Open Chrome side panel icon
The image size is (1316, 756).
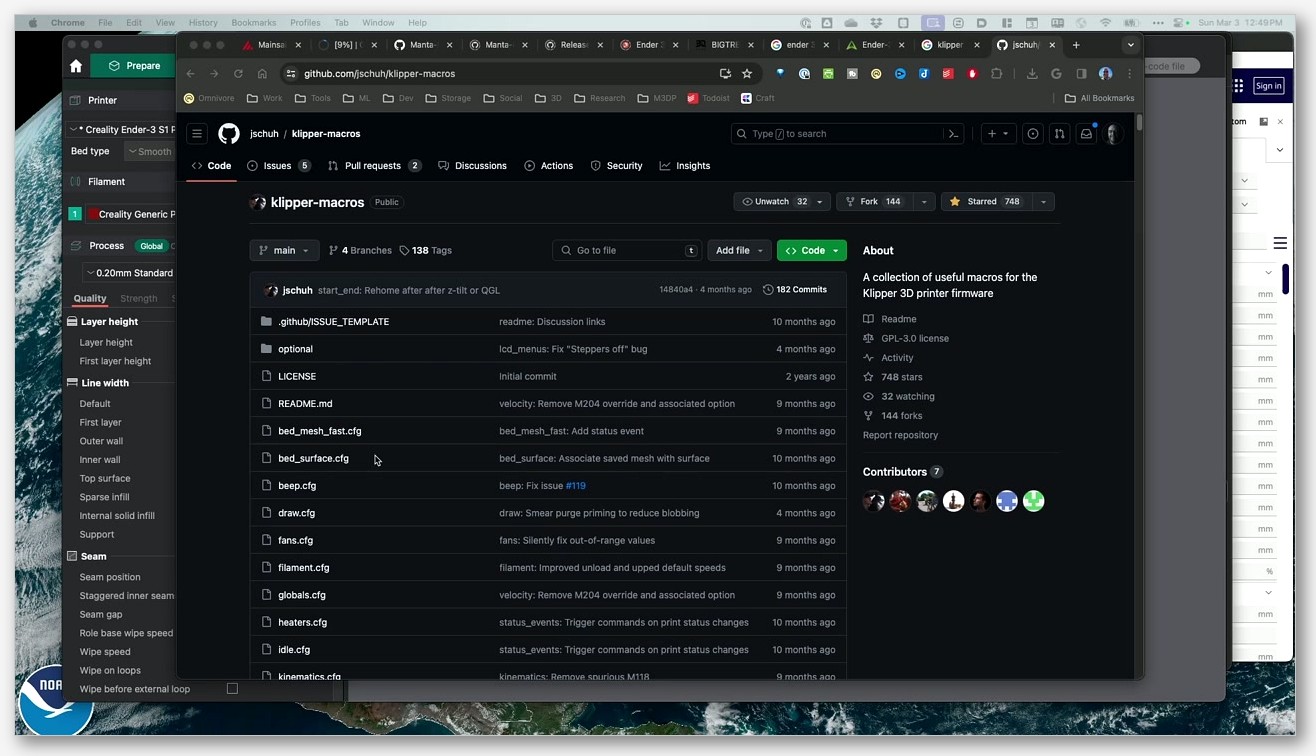(1081, 73)
